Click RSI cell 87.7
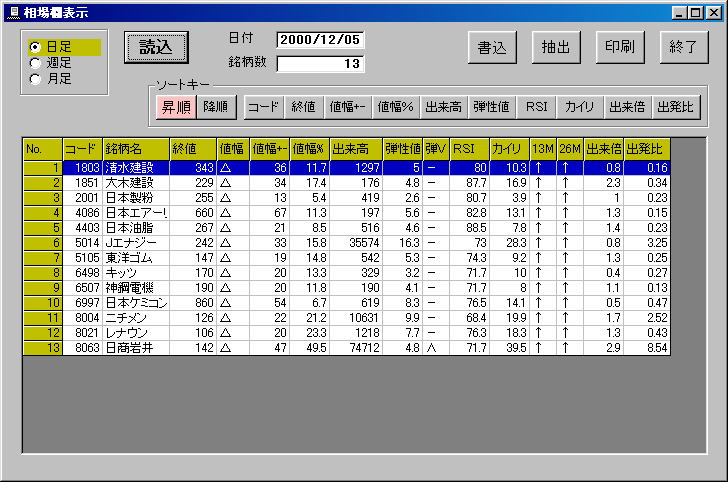 point(469,183)
